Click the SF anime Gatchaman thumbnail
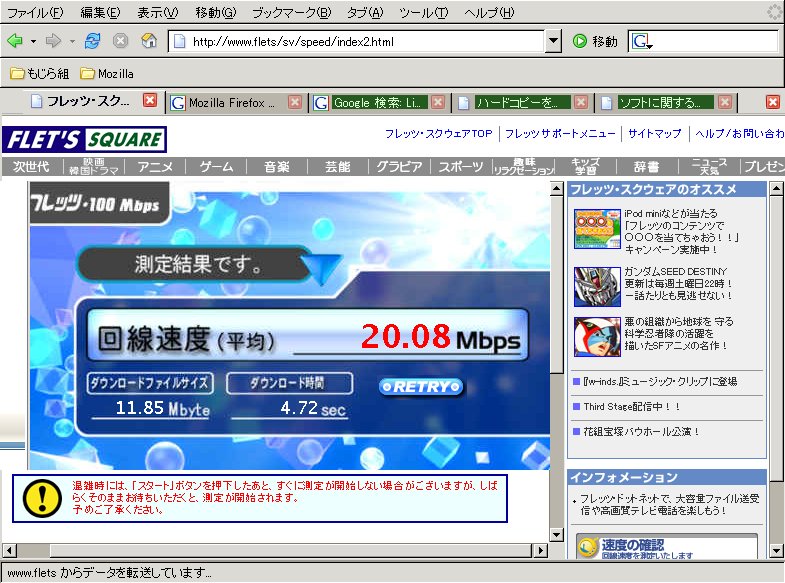785x583 pixels. click(597, 337)
